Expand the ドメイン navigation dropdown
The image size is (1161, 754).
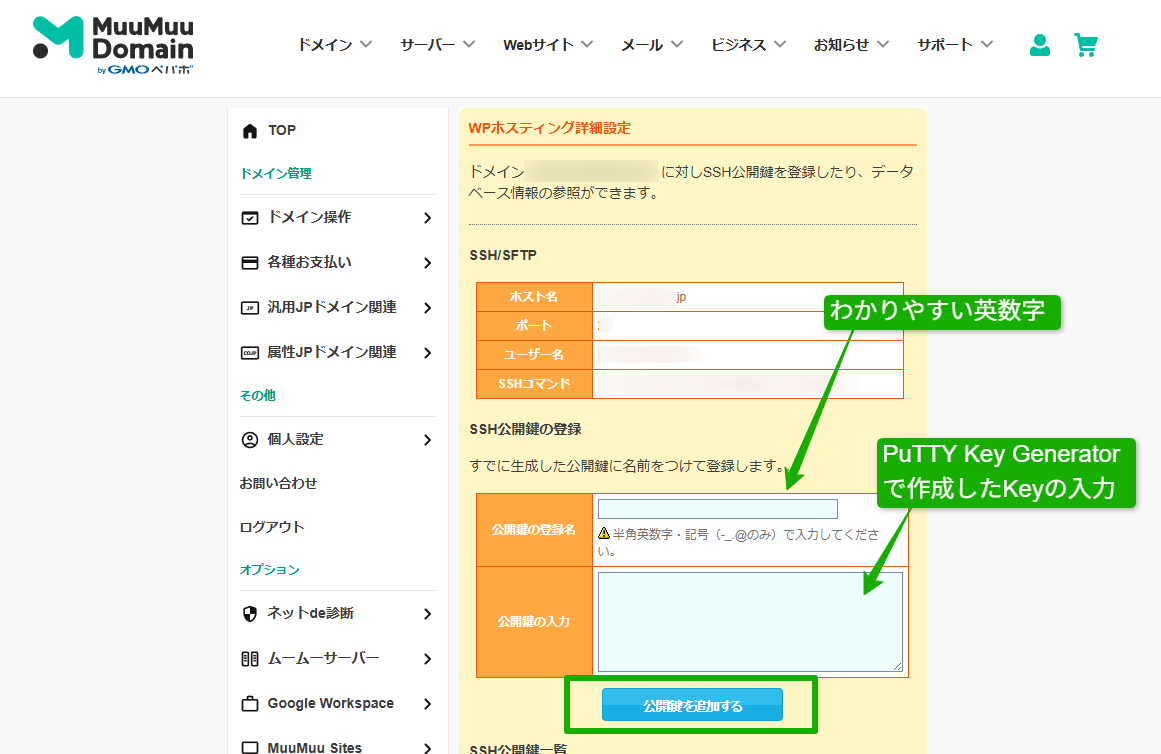(334, 44)
